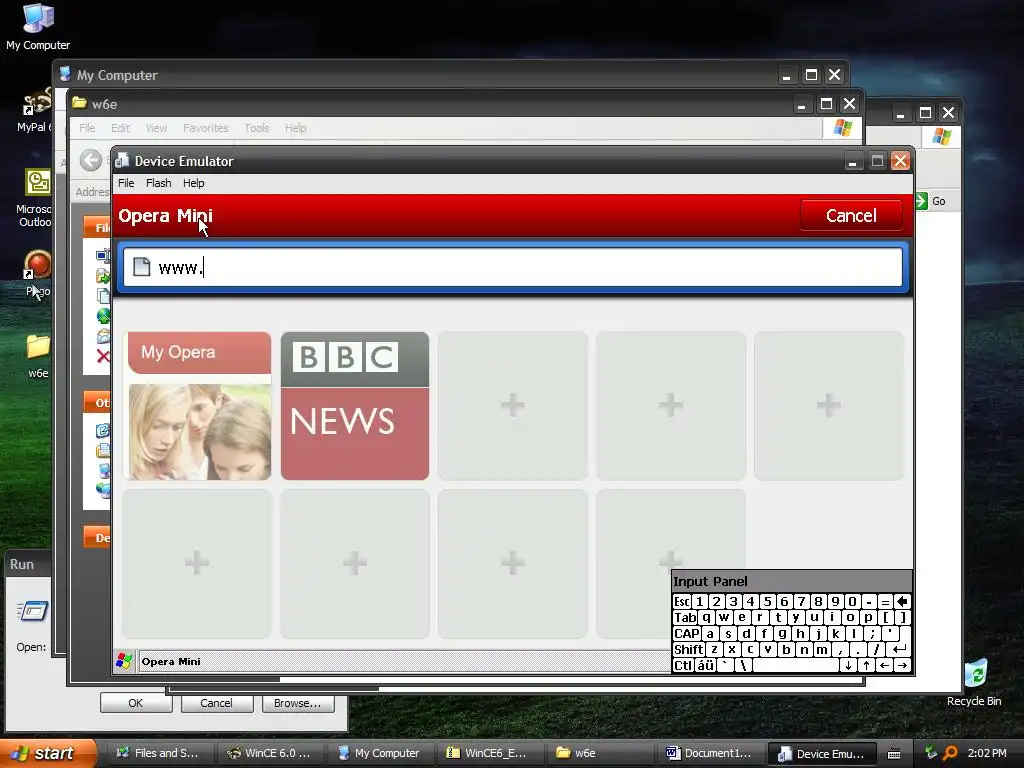This screenshot has width=1024, height=768.
Task: Click the down arrow key on Input Panel
Action: click(x=848, y=665)
